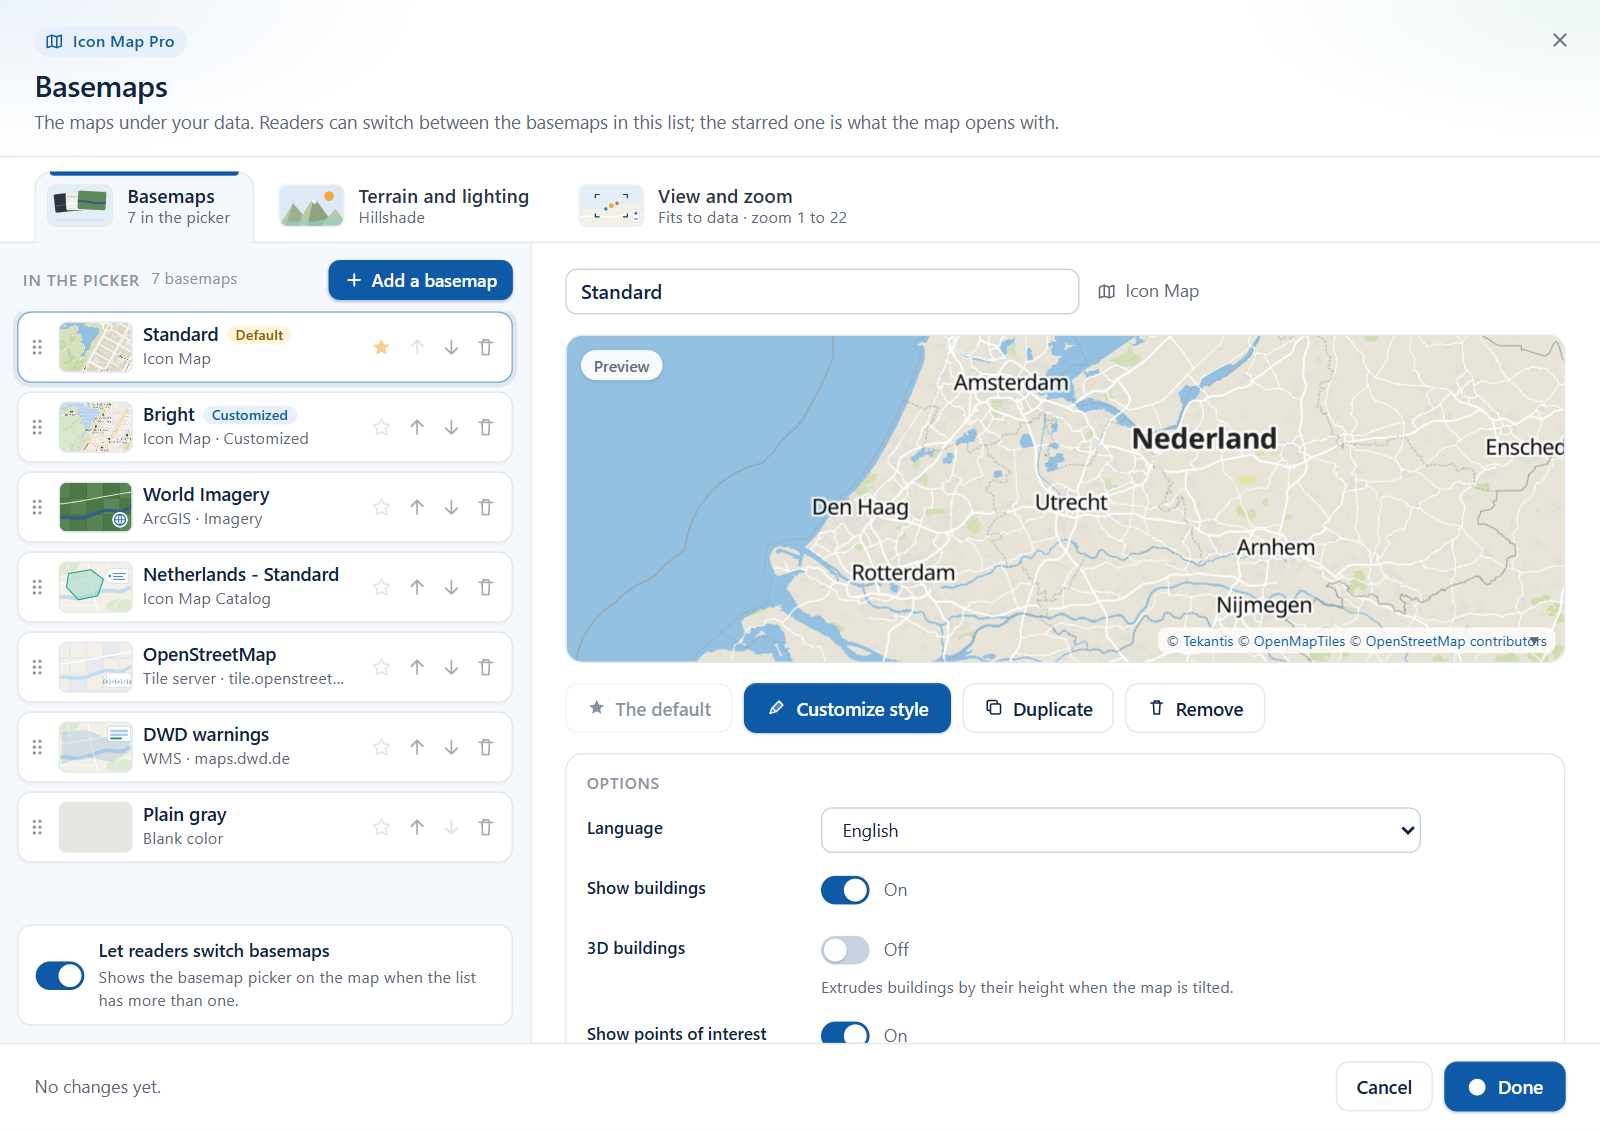Close the Basemaps dialog
Screen dimensions: 1600x1129
coord(1560,40)
